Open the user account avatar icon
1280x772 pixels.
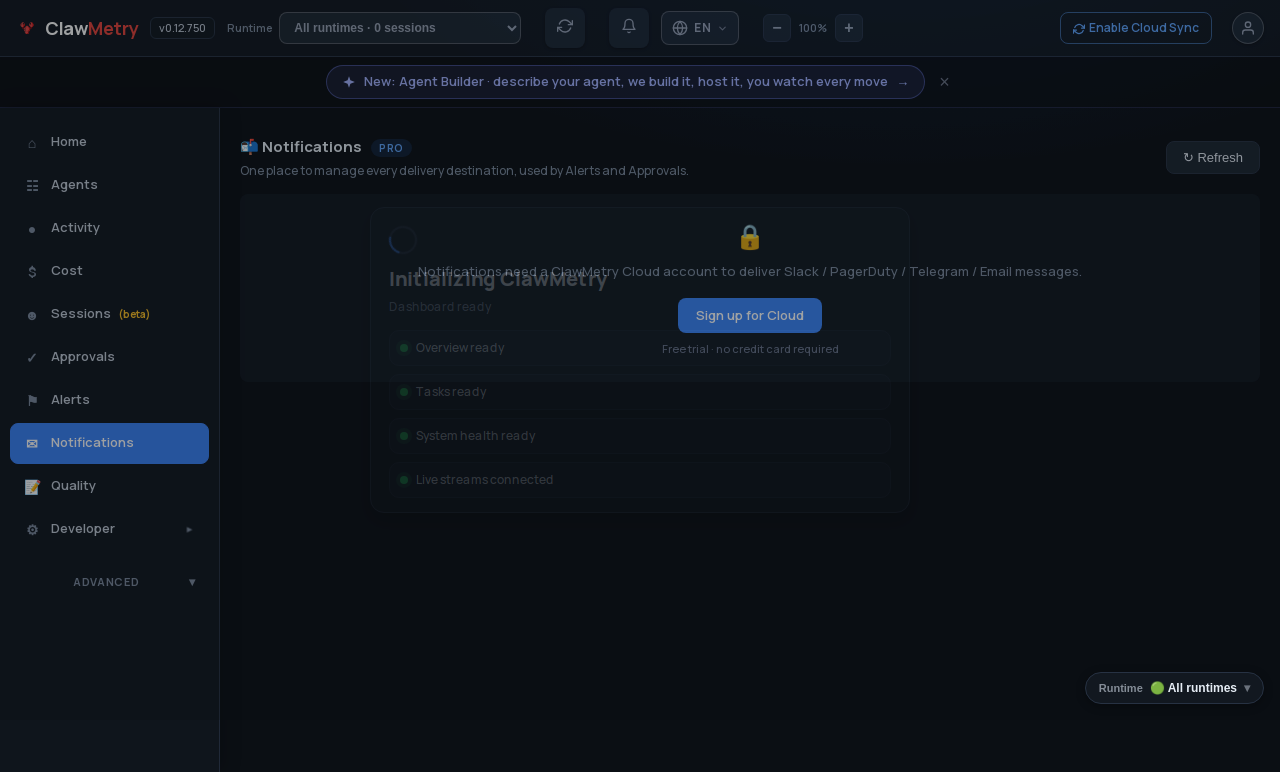1248,28
